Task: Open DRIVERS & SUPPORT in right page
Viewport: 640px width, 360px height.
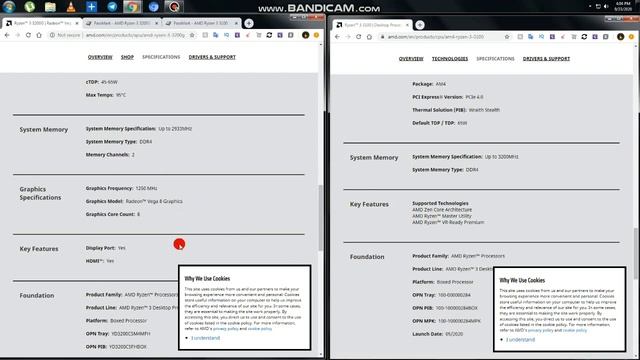Action: coord(546,59)
